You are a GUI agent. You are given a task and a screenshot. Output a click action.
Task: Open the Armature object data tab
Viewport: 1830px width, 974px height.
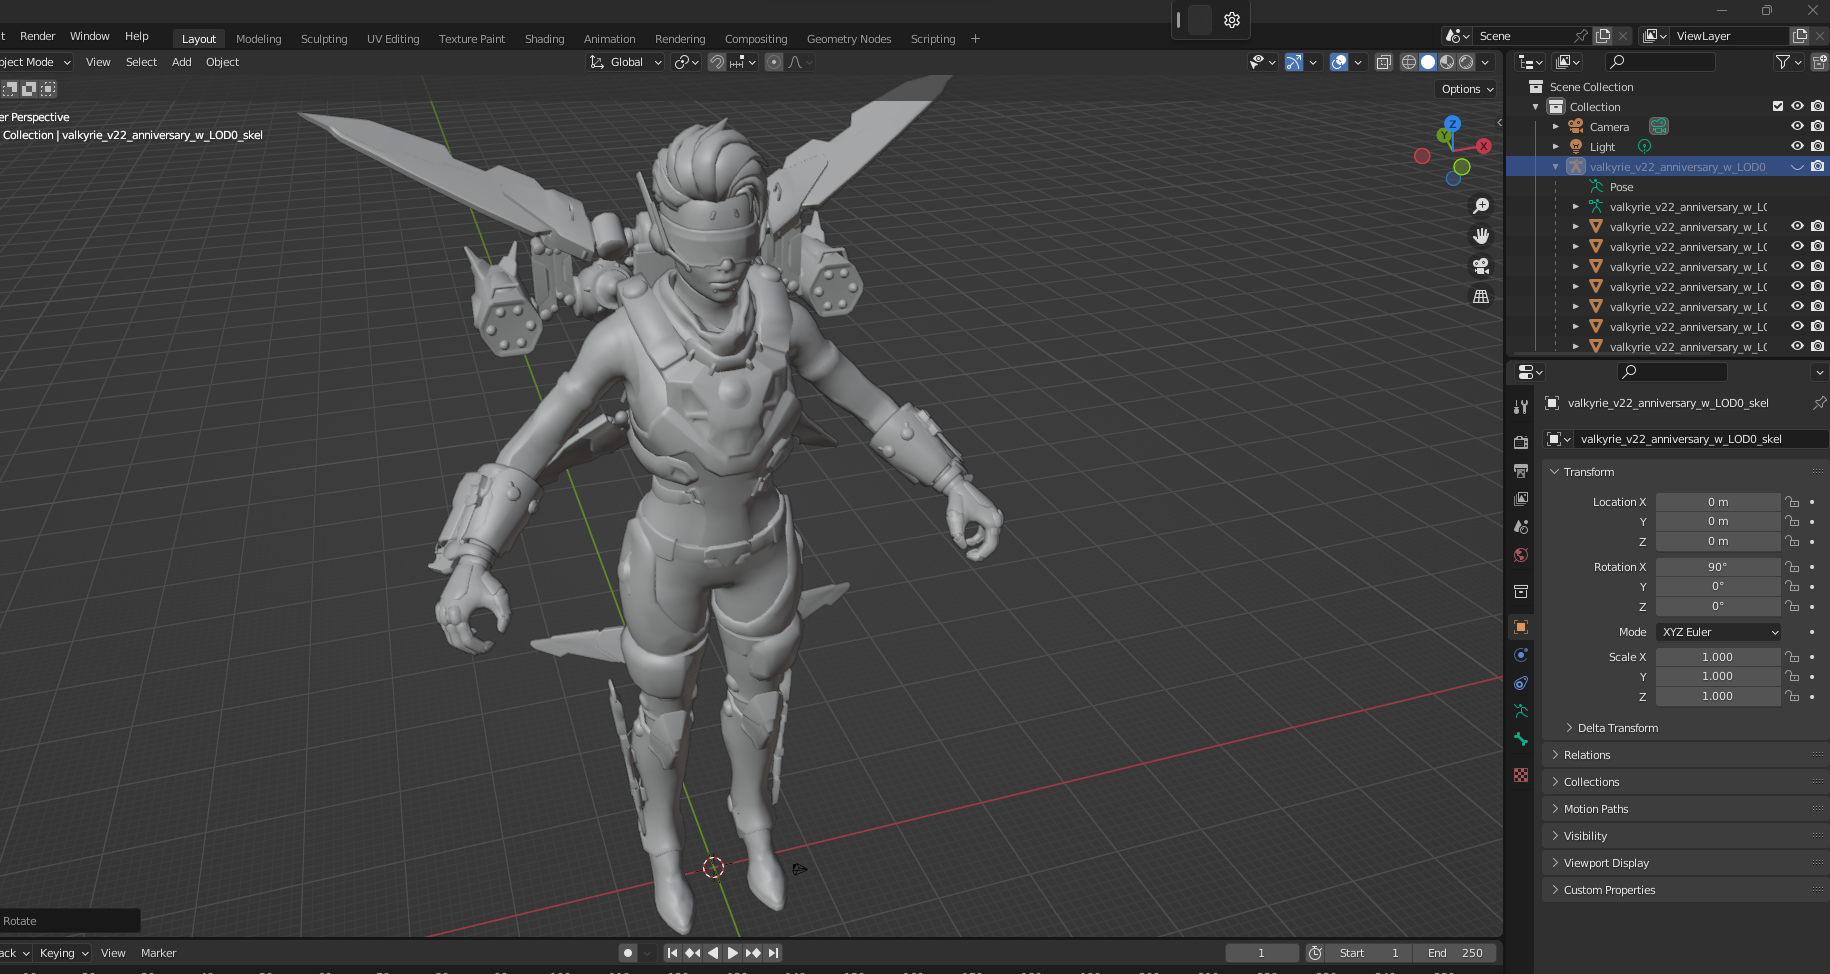(1521, 711)
